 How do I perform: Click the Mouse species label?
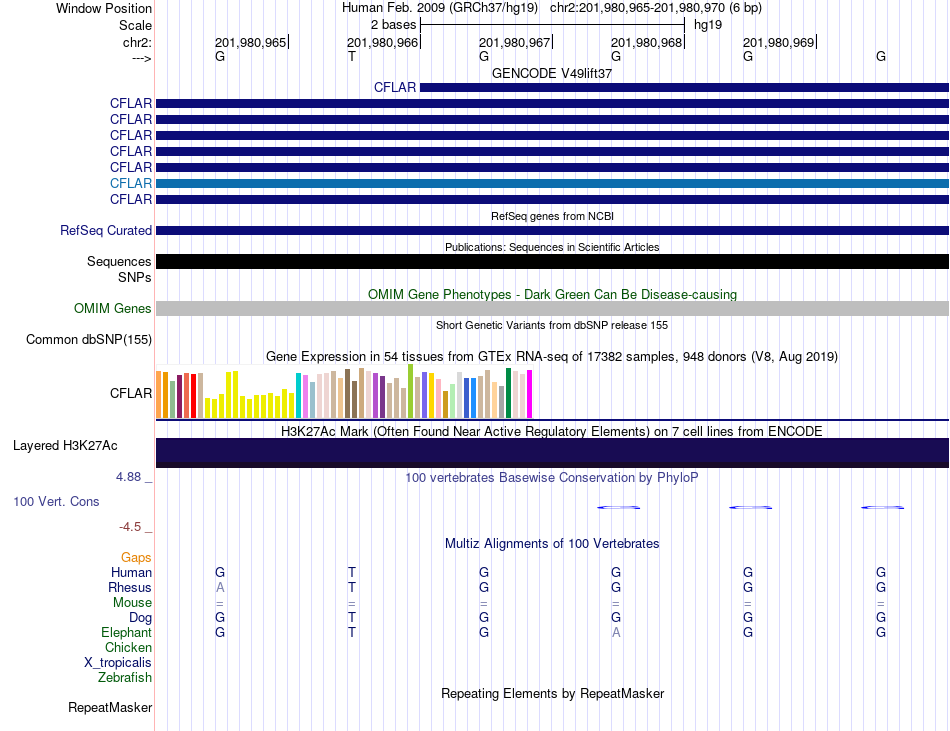click(x=133, y=603)
